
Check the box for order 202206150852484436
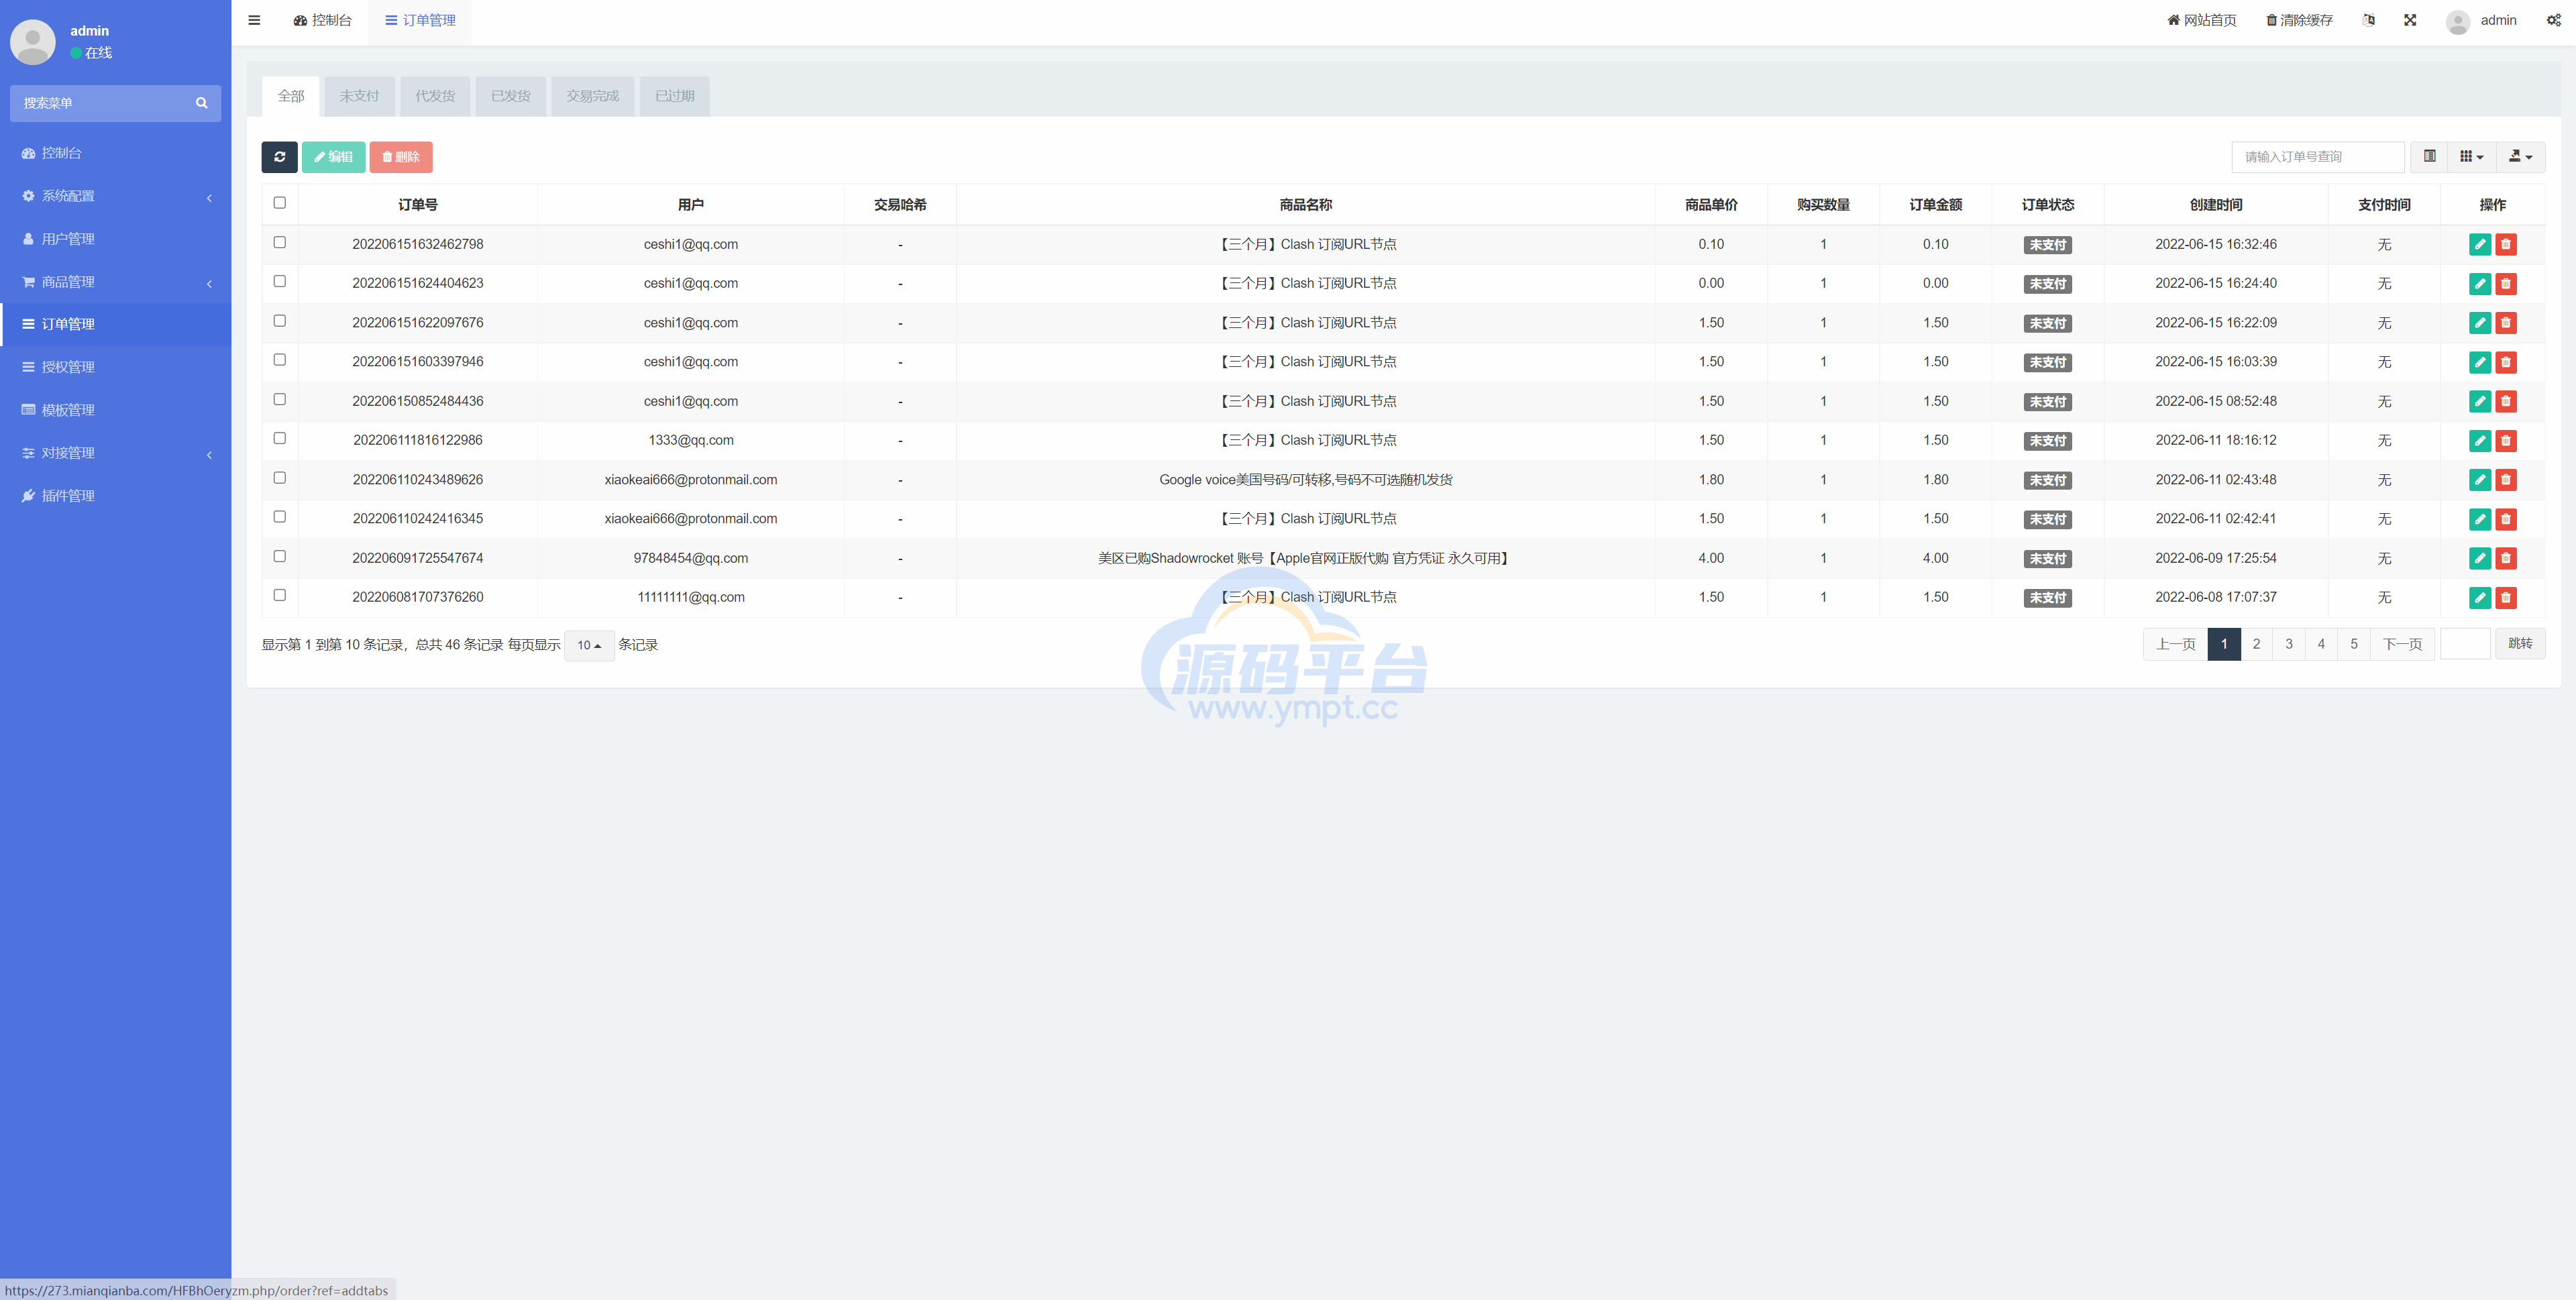click(280, 399)
